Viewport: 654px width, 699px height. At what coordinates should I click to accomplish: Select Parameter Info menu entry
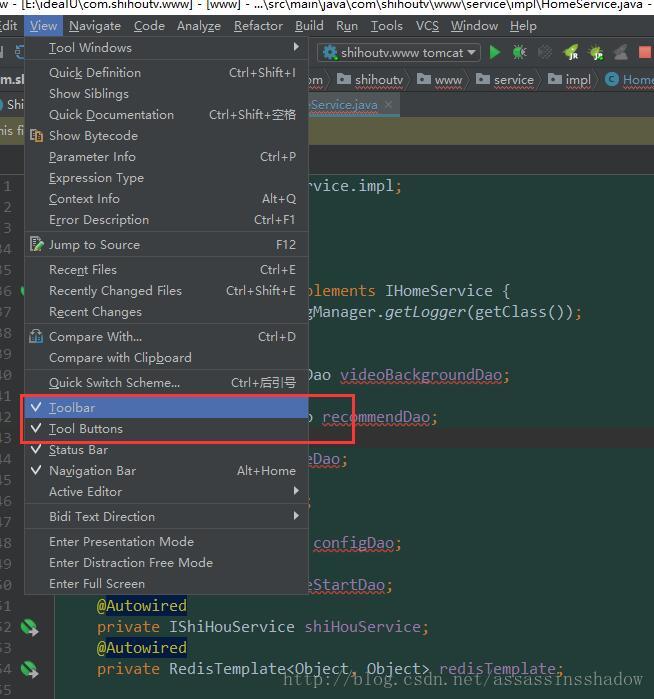coord(167,156)
